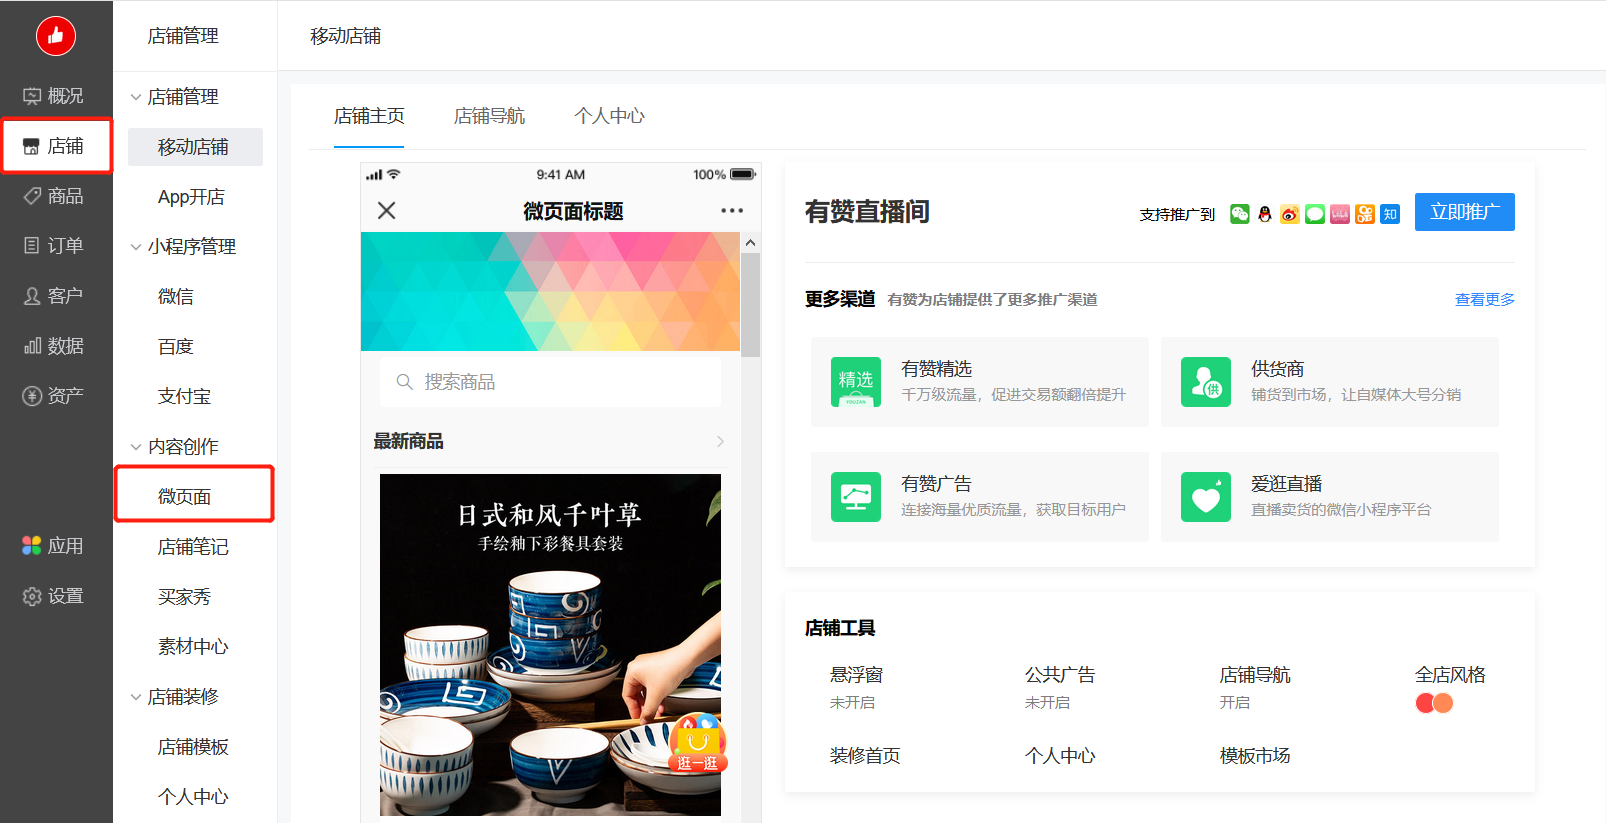Select 移动店铺 in the submenu

195,147
